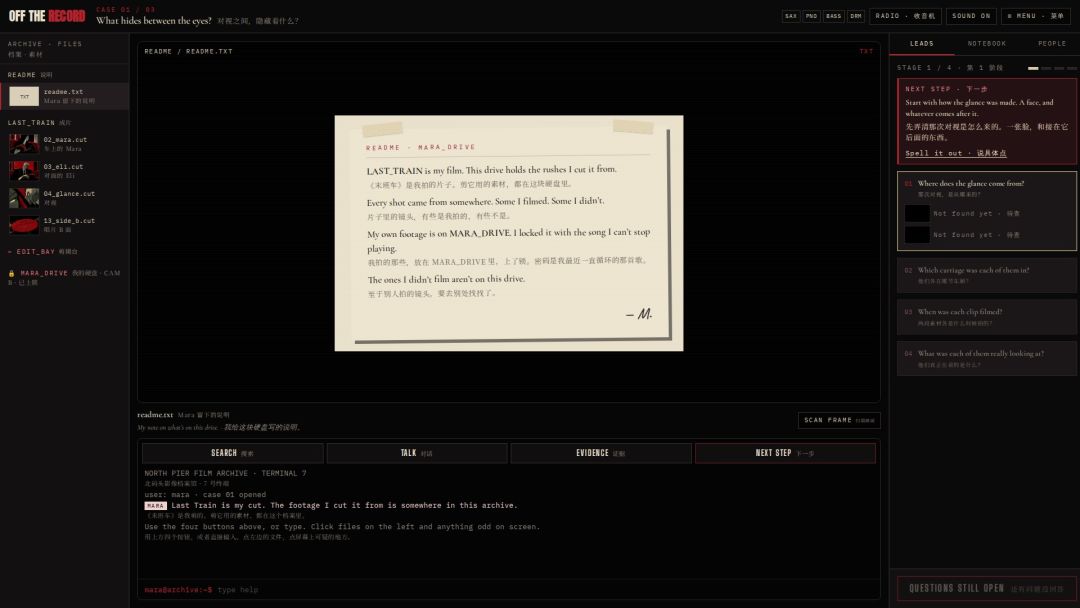Toggle the PNO piano track
1080x608 pixels.
(811, 16)
